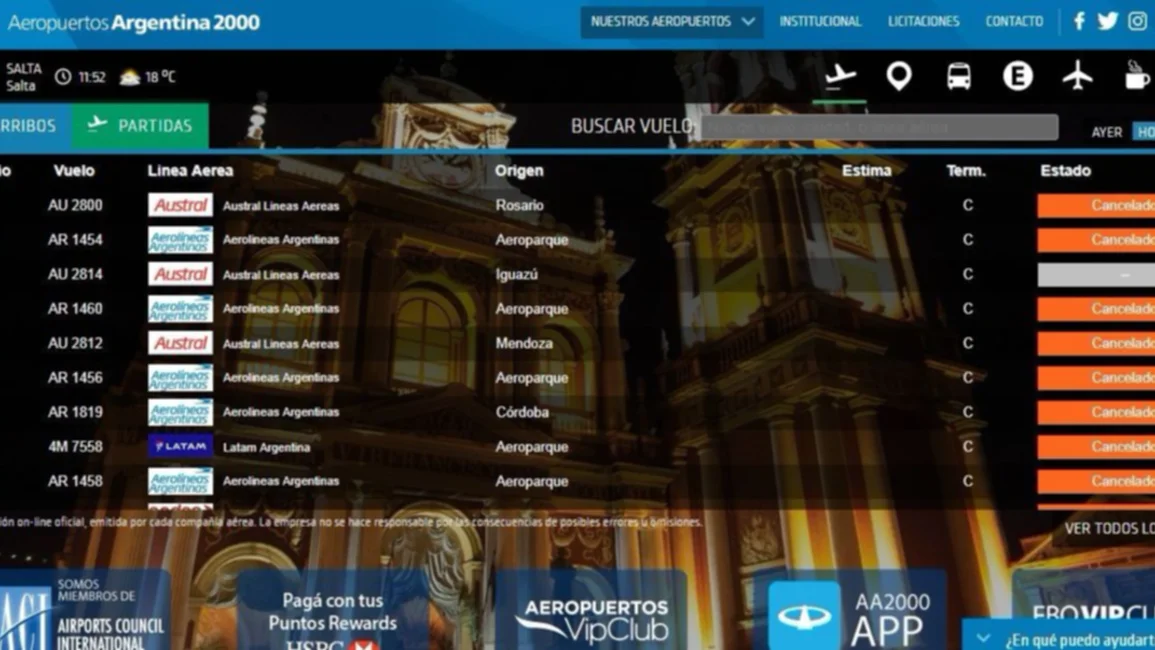Click Cancelado status for flight 4M 7558
1155x650 pixels.
coord(1096,447)
